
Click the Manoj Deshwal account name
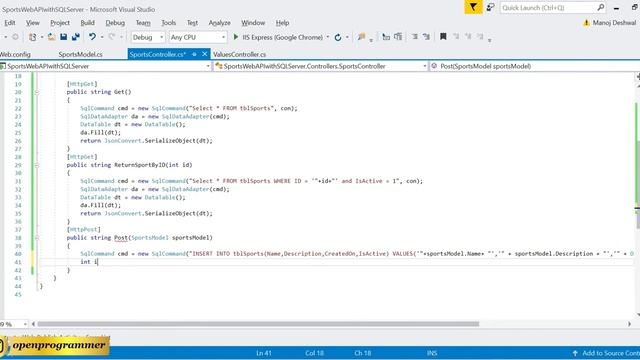pos(614,23)
